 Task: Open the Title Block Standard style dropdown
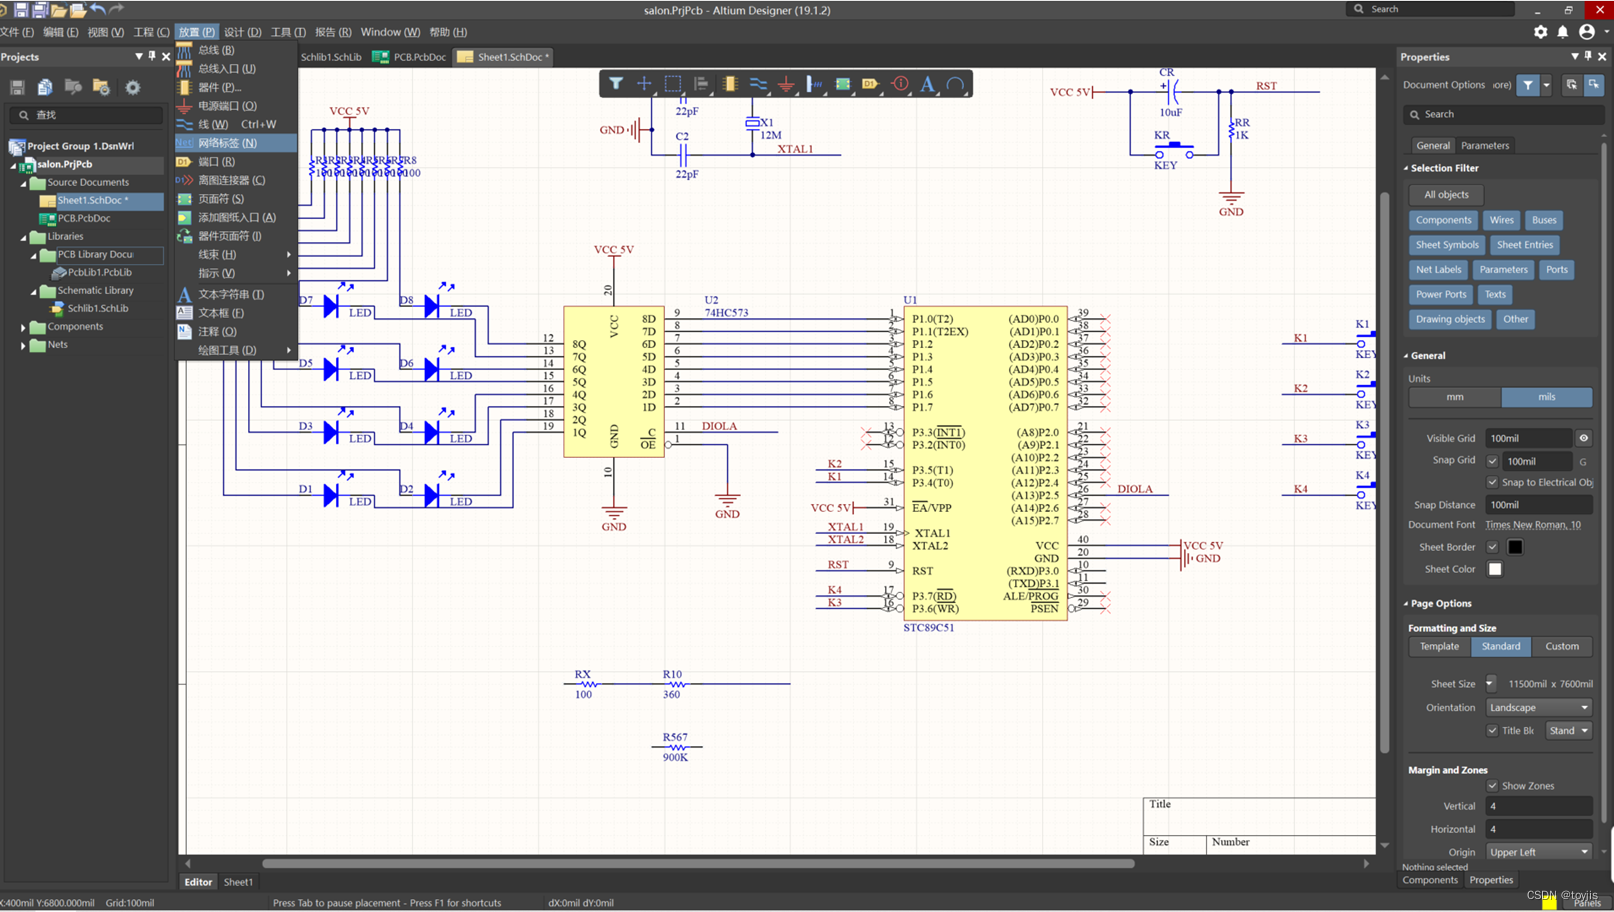coord(1568,730)
